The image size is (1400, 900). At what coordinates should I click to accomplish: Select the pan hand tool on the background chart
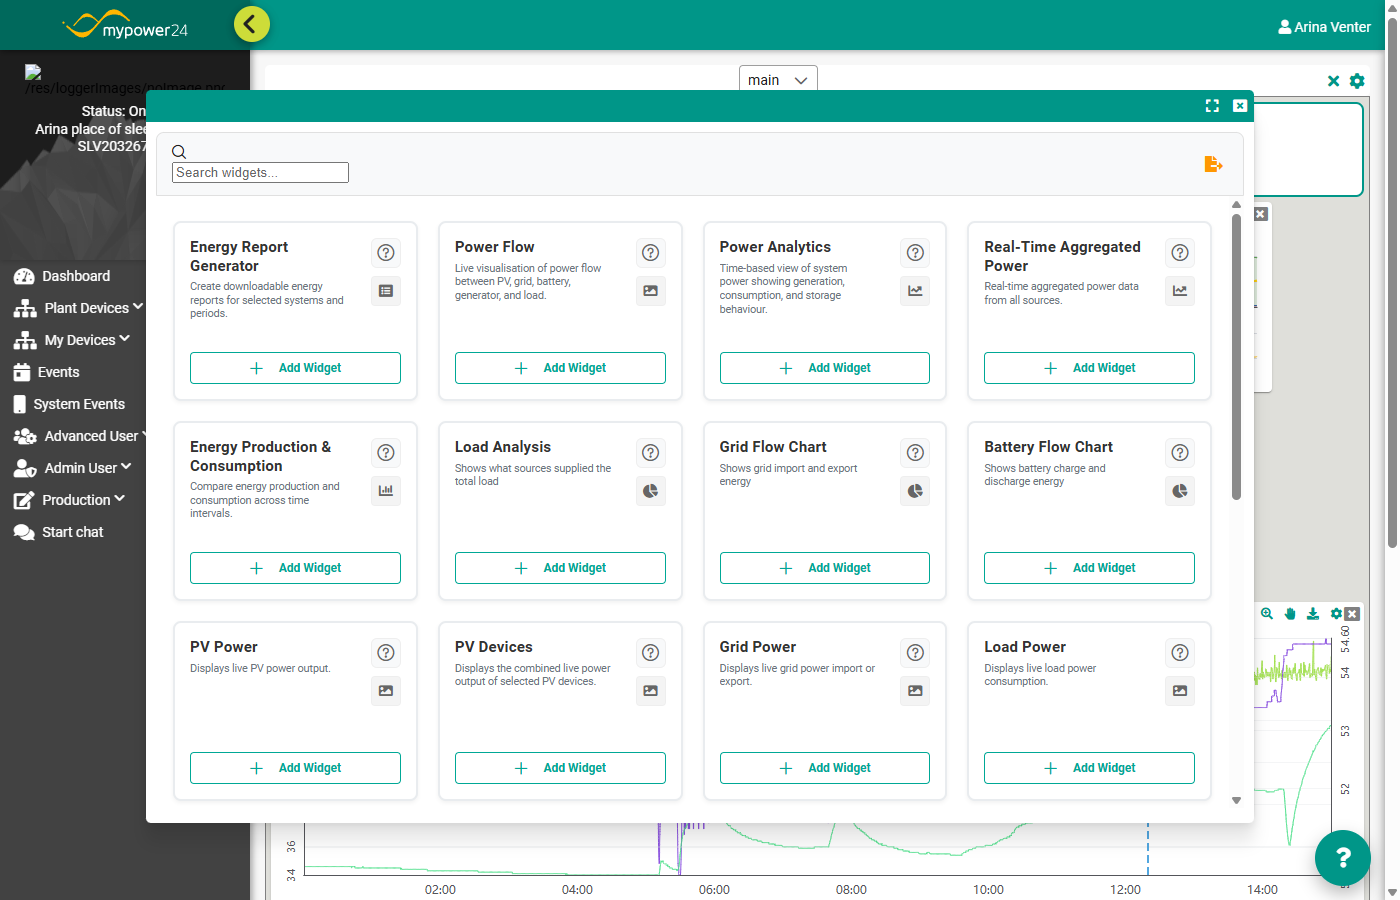click(x=1290, y=614)
